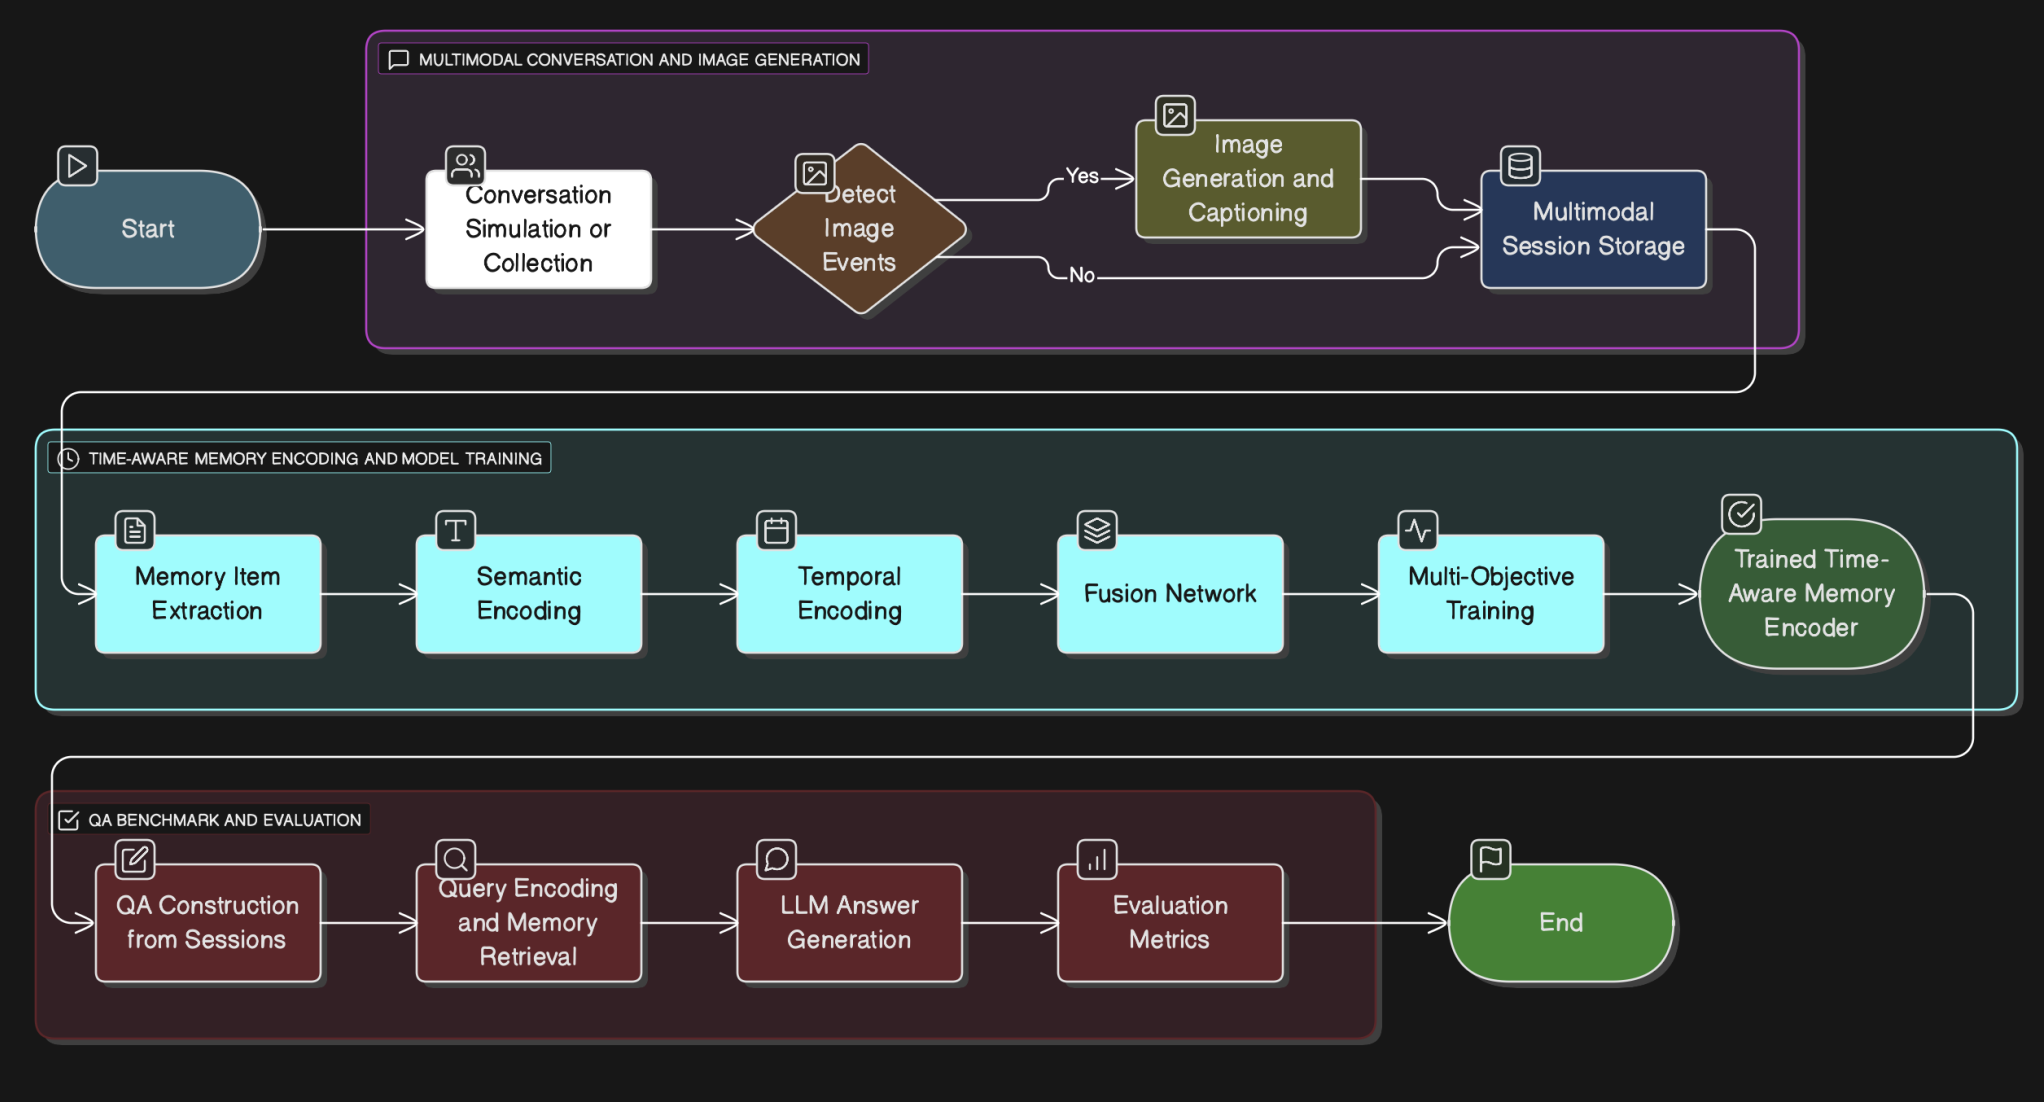Select the No edge label toward Multimodal Session Storage
The width and height of the screenshot is (2044, 1102).
(x=1081, y=276)
